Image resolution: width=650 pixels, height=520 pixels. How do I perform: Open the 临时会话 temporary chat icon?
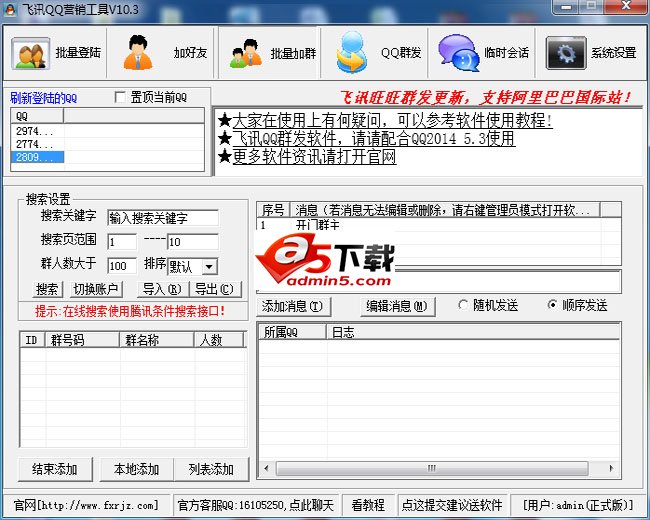point(458,53)
